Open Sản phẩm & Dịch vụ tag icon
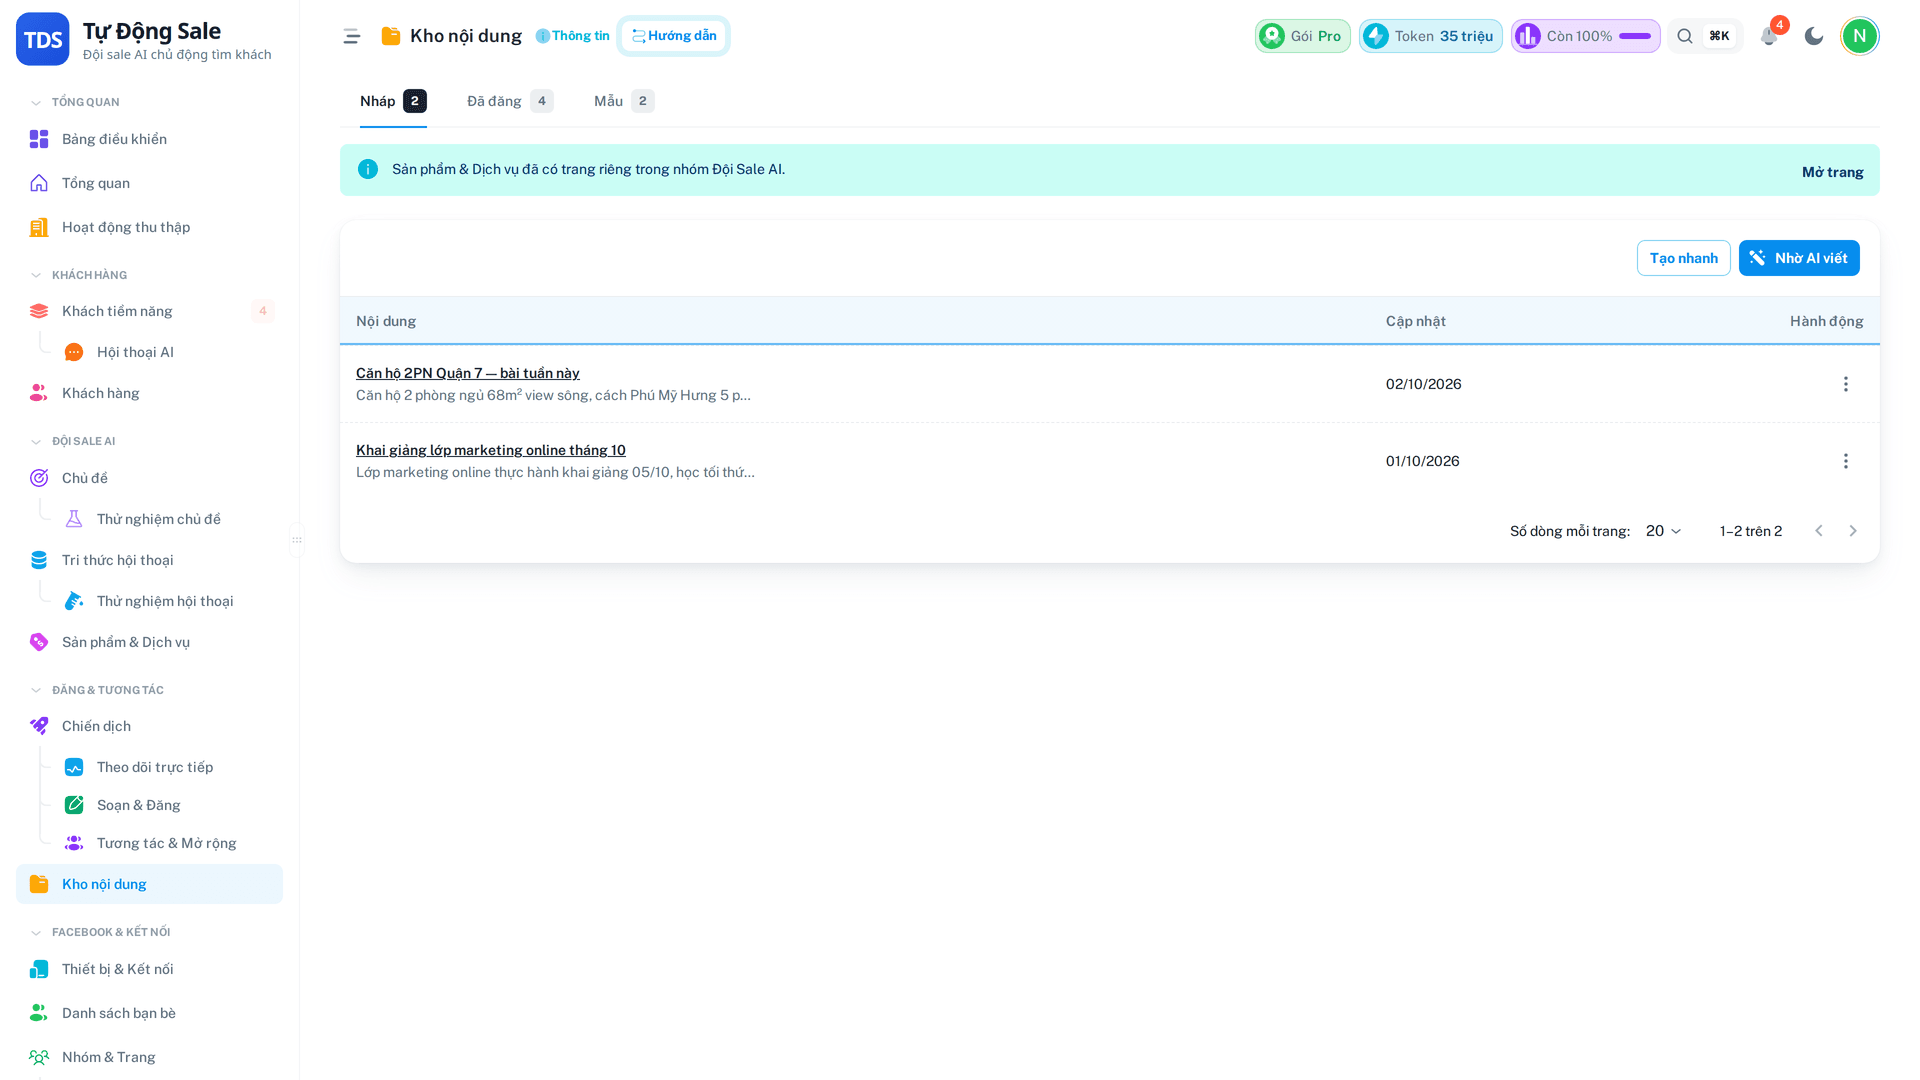This screenshot has height=1080, width=1920. [39, 642]
